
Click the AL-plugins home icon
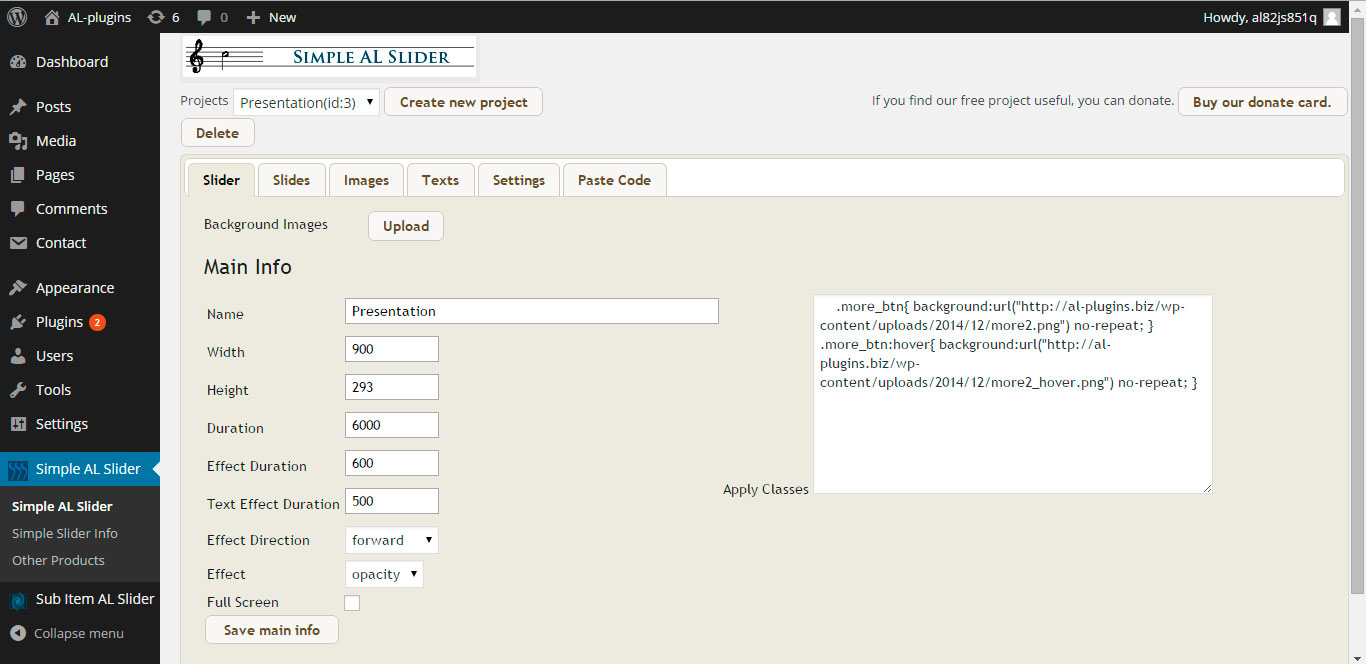coord(52,17)
